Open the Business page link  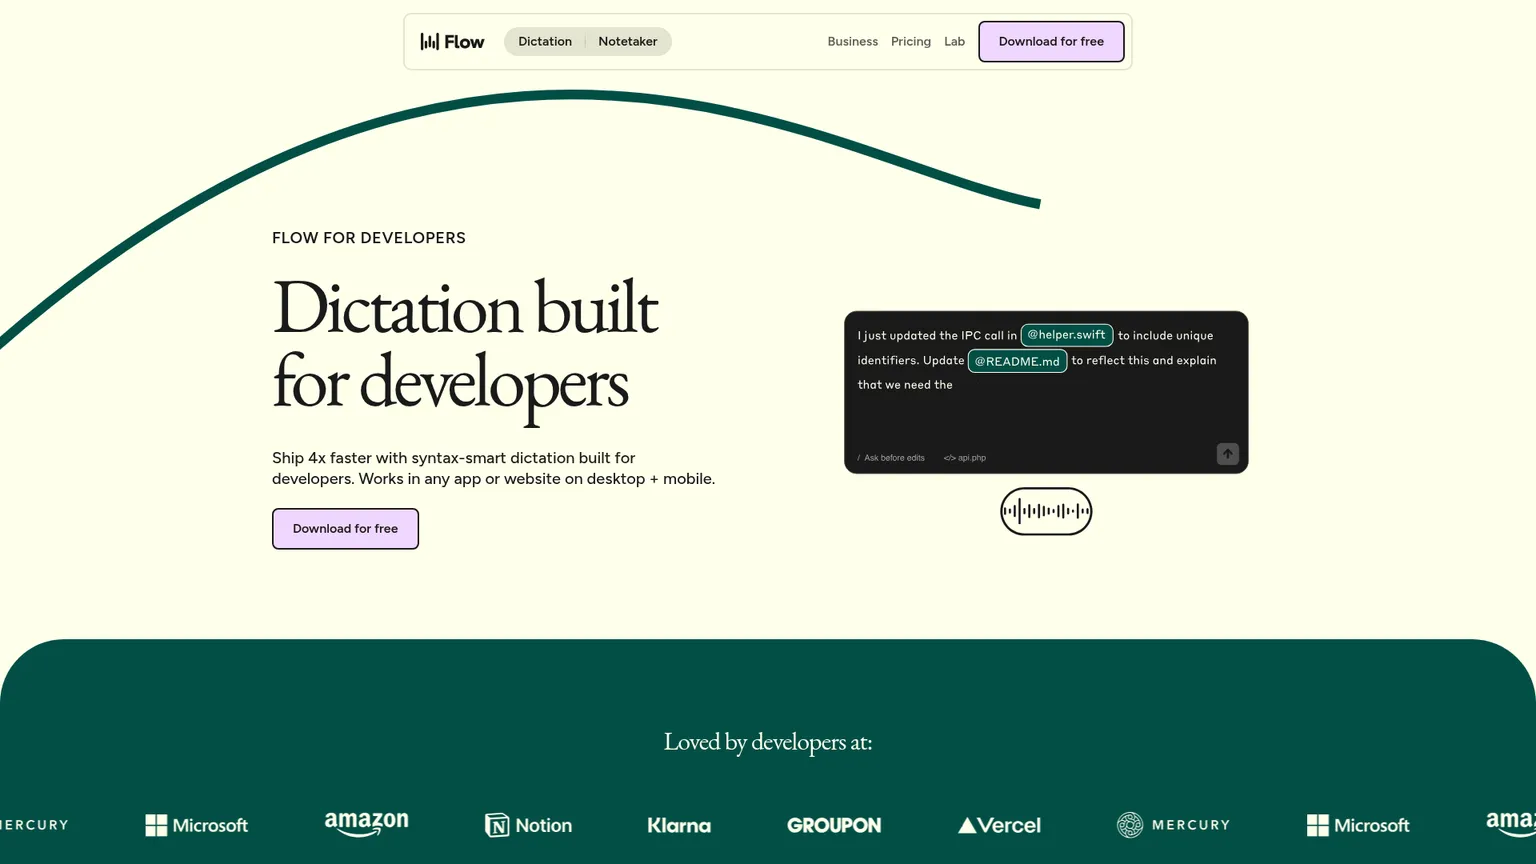click(853, 42)
